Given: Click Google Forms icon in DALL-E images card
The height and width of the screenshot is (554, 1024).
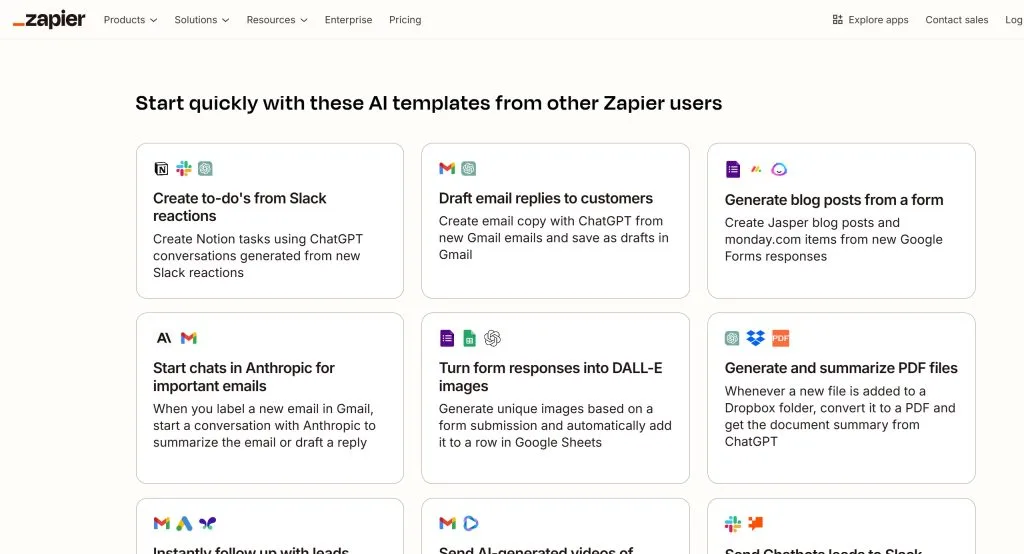Looking at the screenshot, I should click(447, 338).
